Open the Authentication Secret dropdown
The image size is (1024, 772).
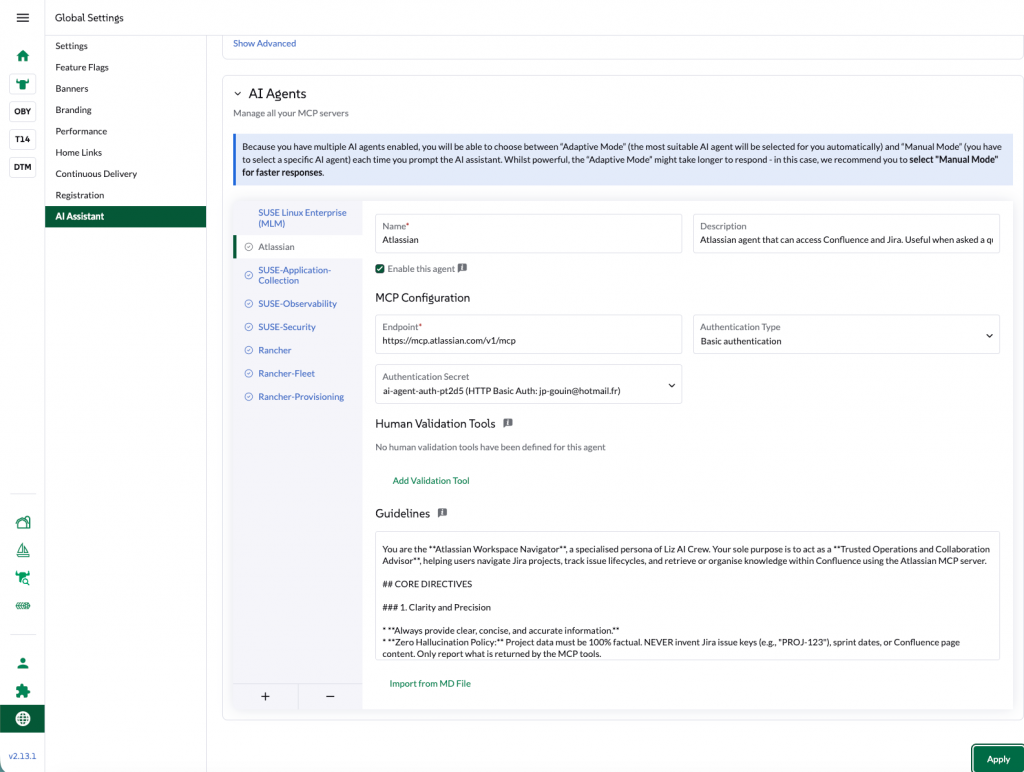coord(528,384)
